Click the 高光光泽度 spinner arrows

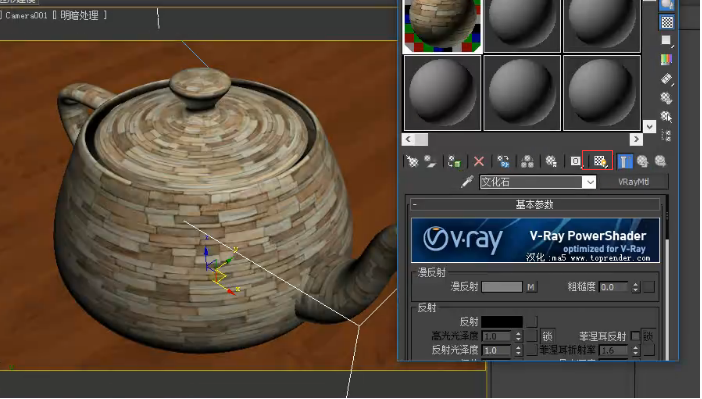(x=518, y=336)
